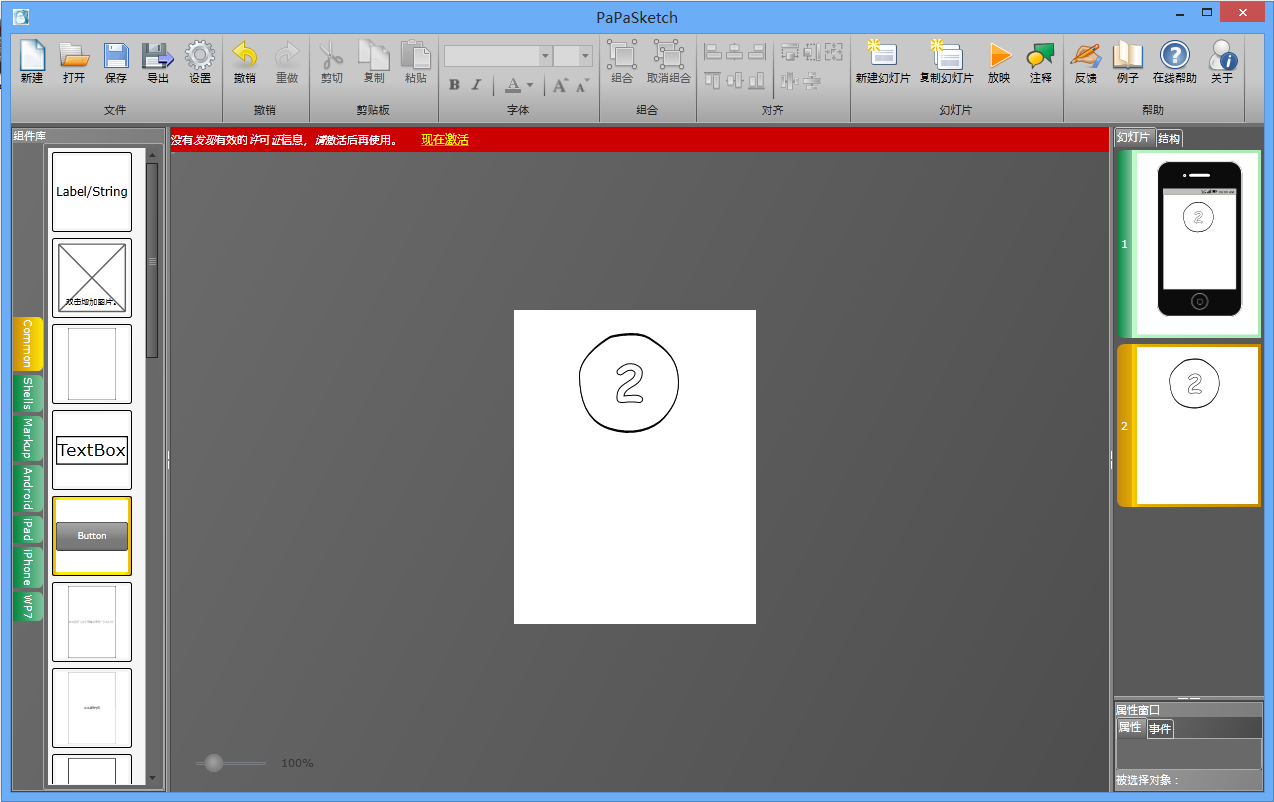Save the project with 保存
Image resolution: width=1274 pixels, height=802 pixels.
pyautogui.click(x=116, y=62)
